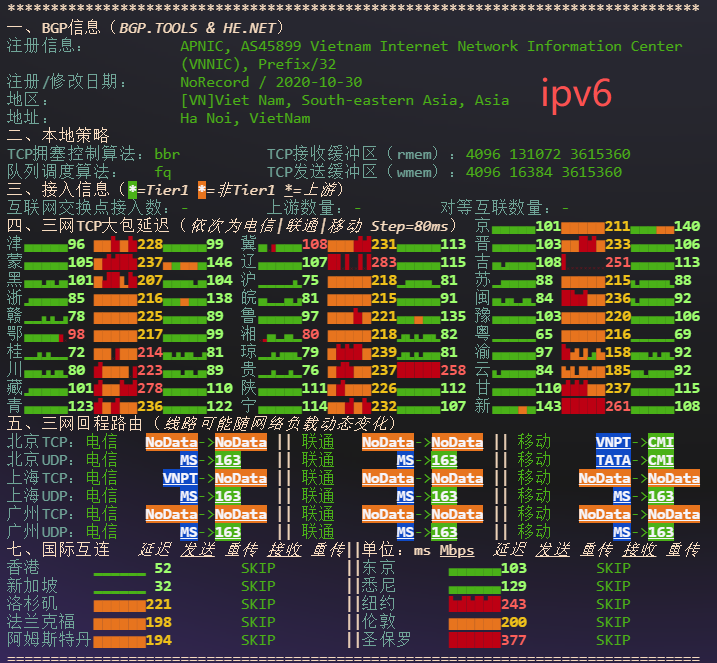Image resolution: width=717 pixels, height=663 pixels.
Task: Click the '(VNNIC), Prefix/32' text
Action: click(258, 64)
